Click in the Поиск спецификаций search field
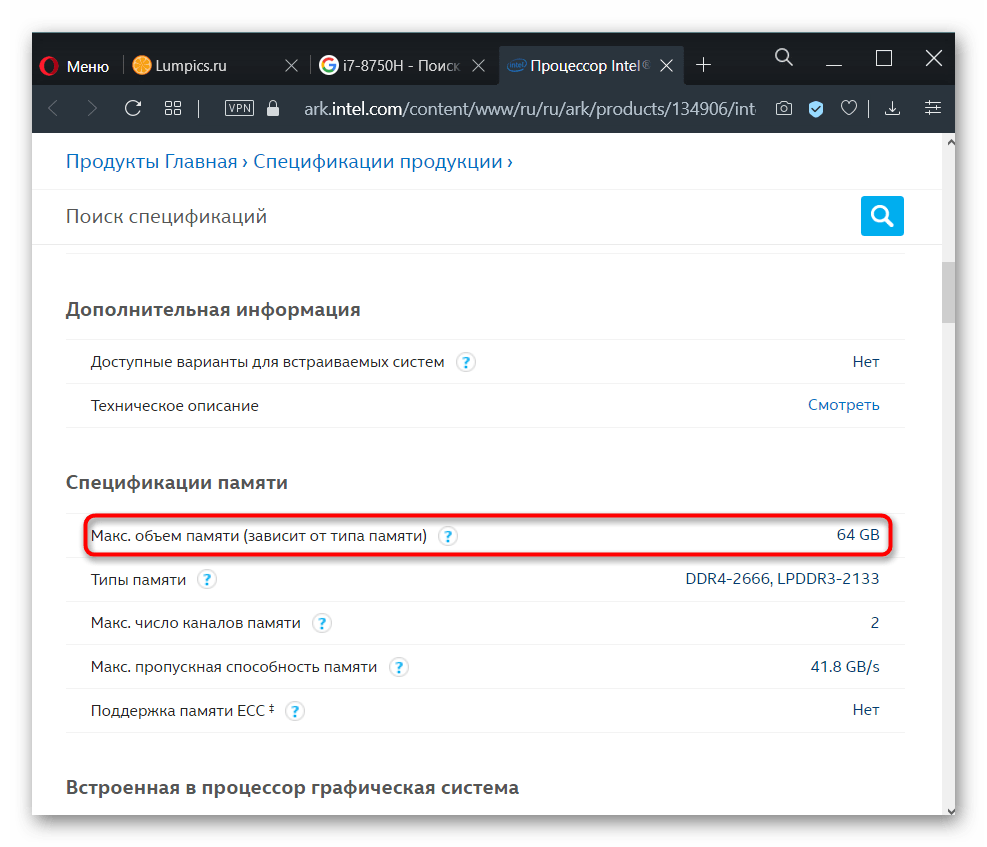 (450, 216)
